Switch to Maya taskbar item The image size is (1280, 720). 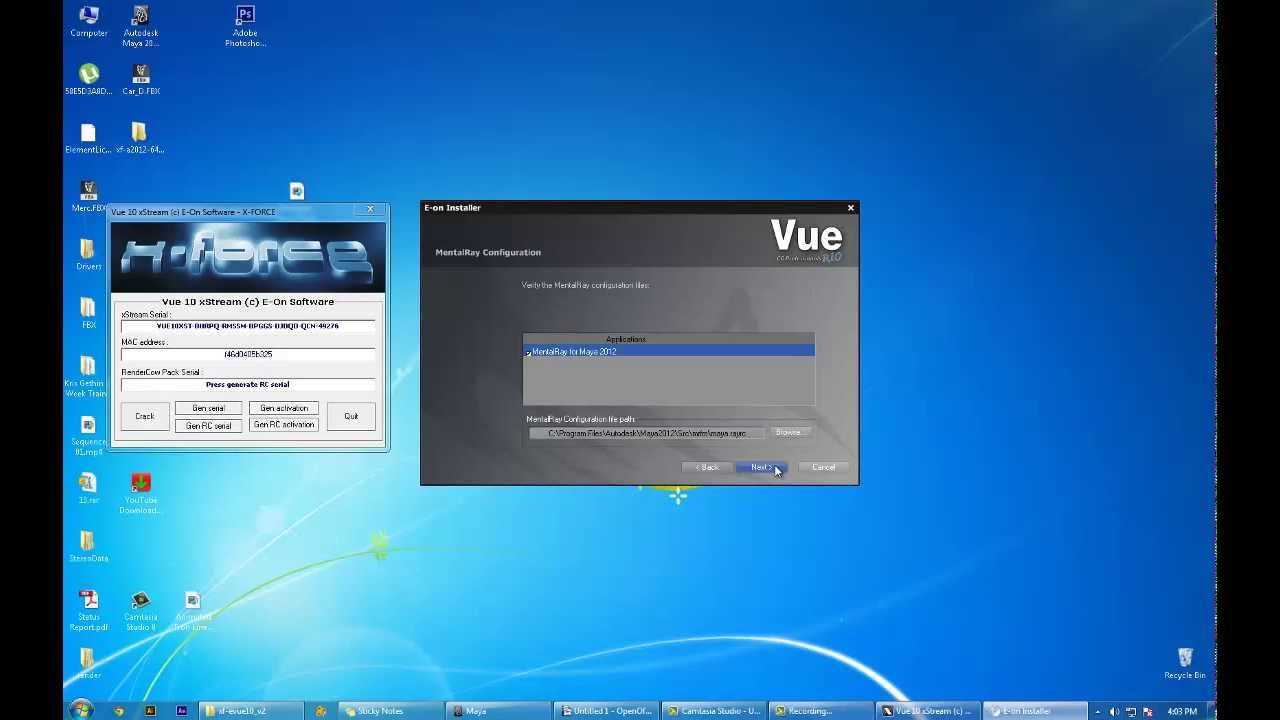point(497,711)
